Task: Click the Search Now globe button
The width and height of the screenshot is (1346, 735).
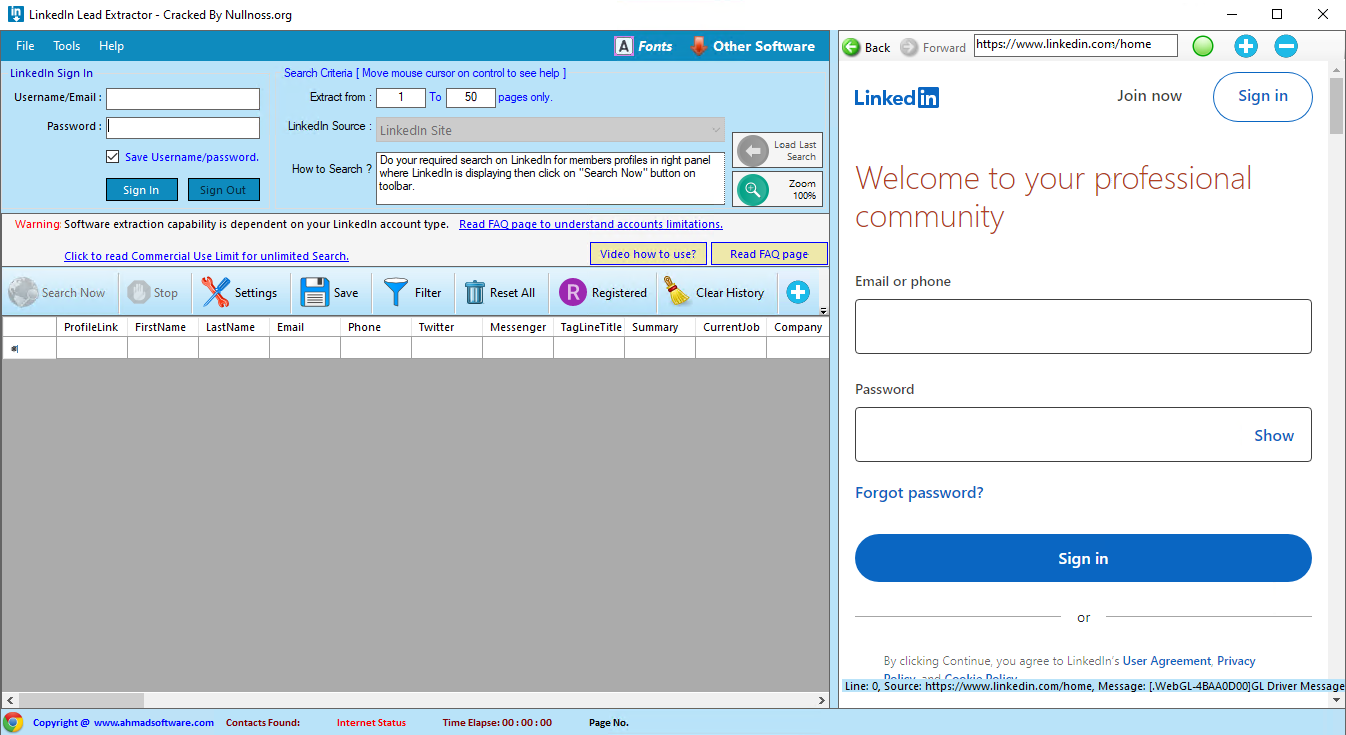Action: pyautogui.click(x=57, y=293)
